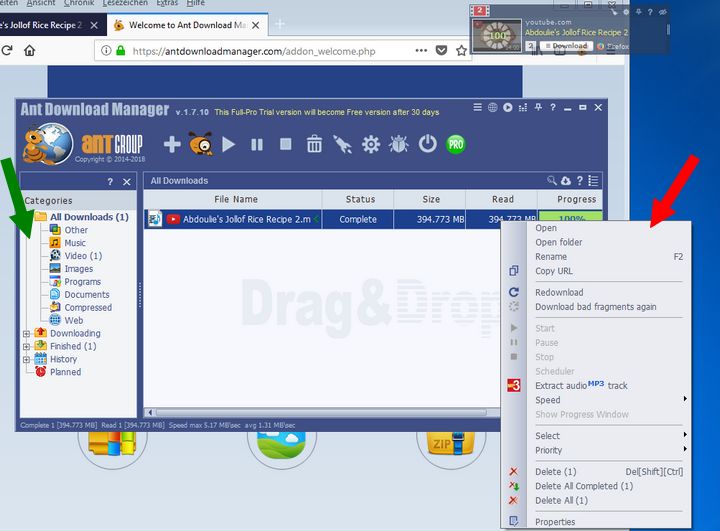
Task: Choose Open folder in context menu
Action: click(558, 242)
